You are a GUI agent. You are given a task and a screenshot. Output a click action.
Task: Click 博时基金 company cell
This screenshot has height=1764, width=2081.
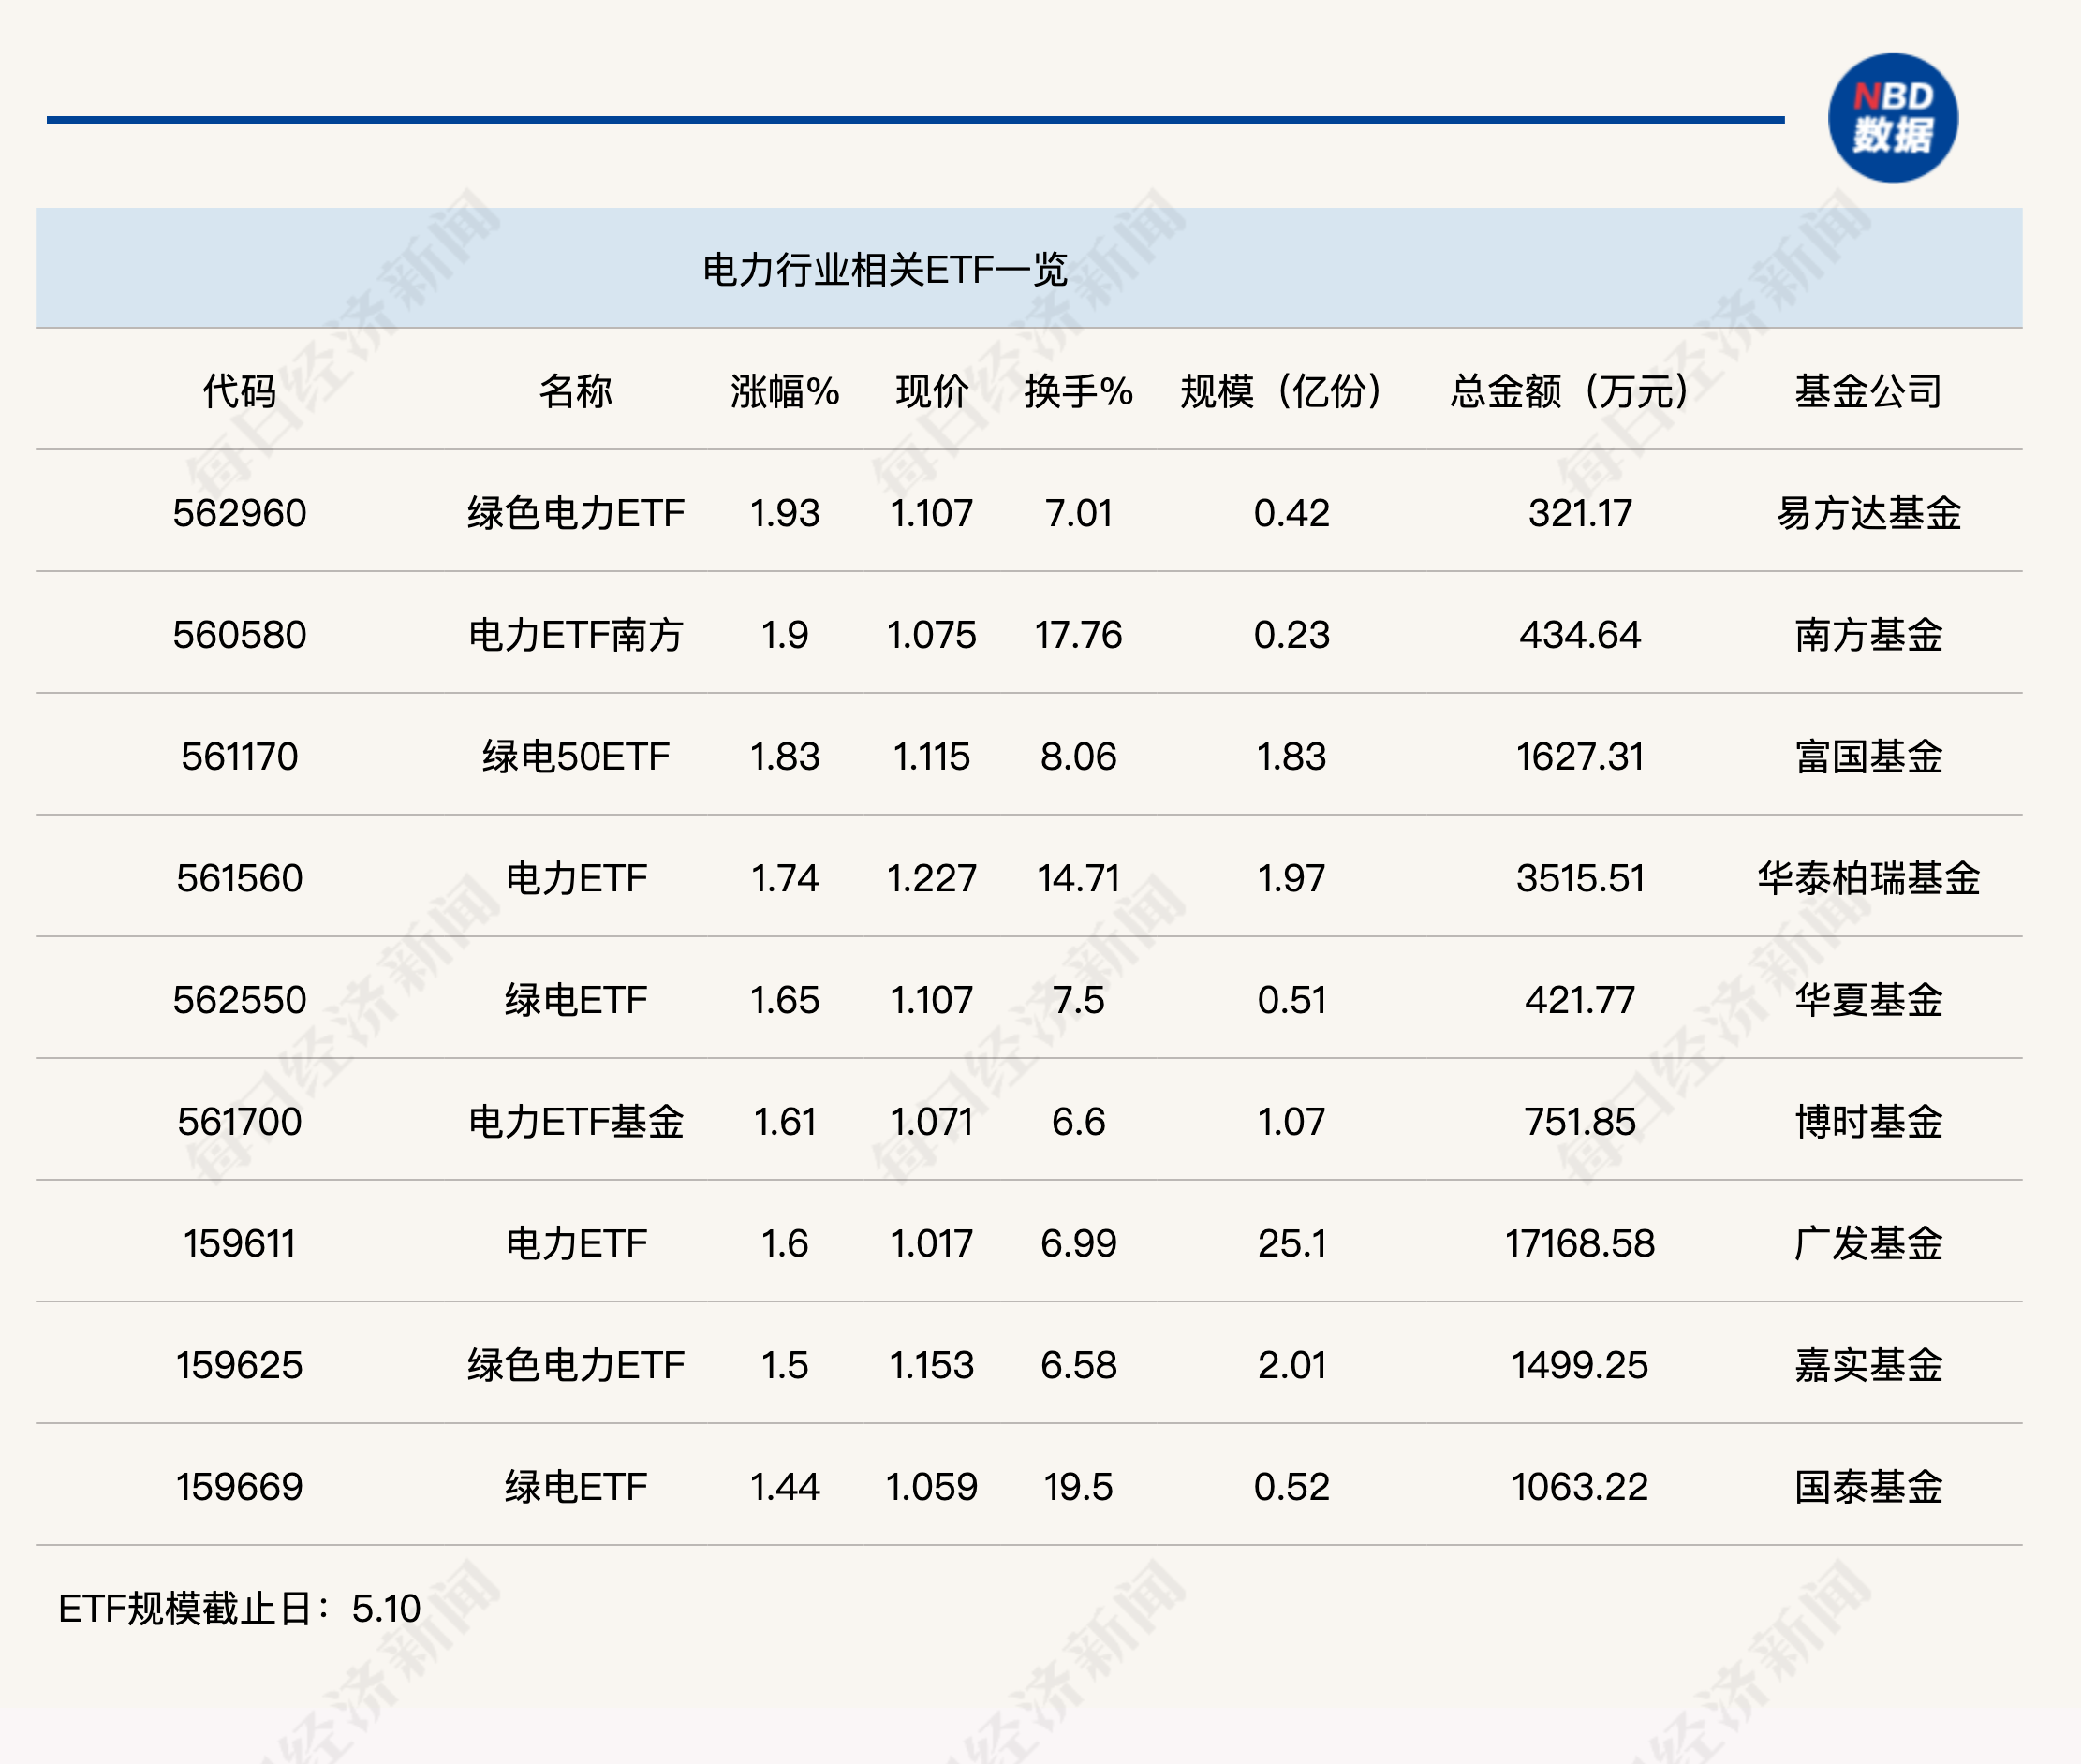click(1867, 1122)
